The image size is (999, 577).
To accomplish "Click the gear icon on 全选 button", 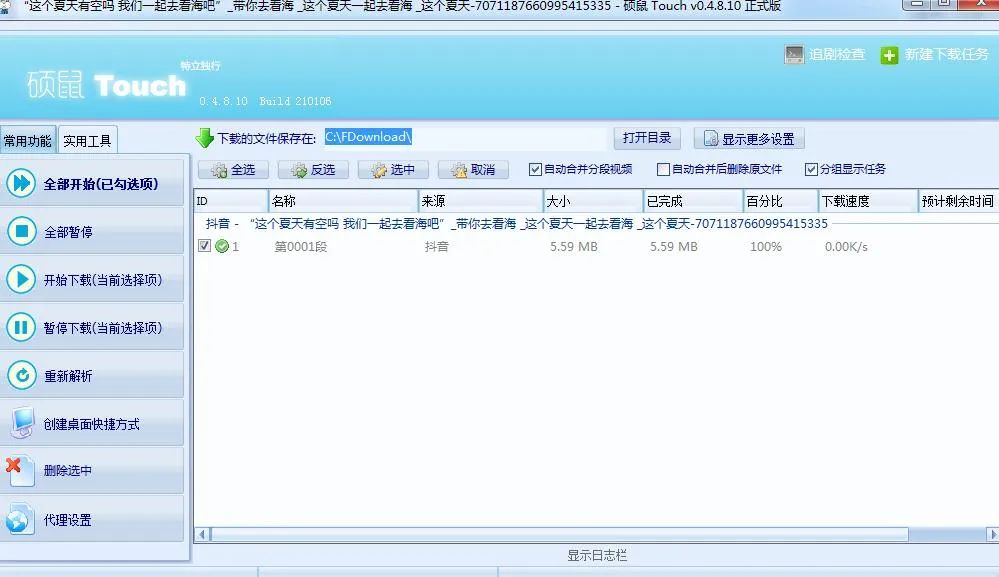I will tap(219, 170).
